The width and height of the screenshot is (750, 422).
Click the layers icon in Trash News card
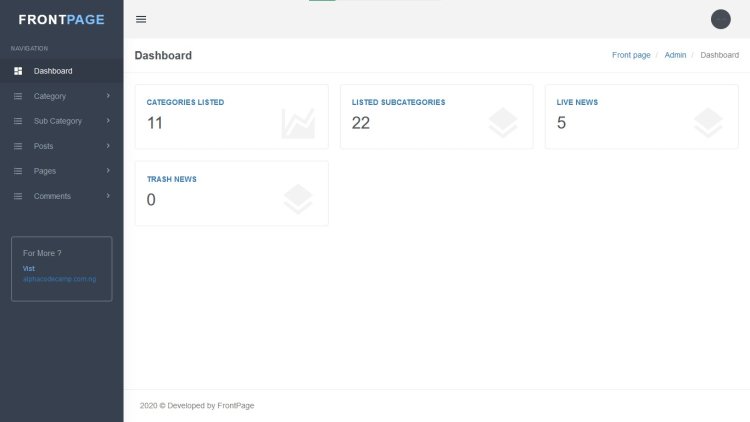pos(298,200)
